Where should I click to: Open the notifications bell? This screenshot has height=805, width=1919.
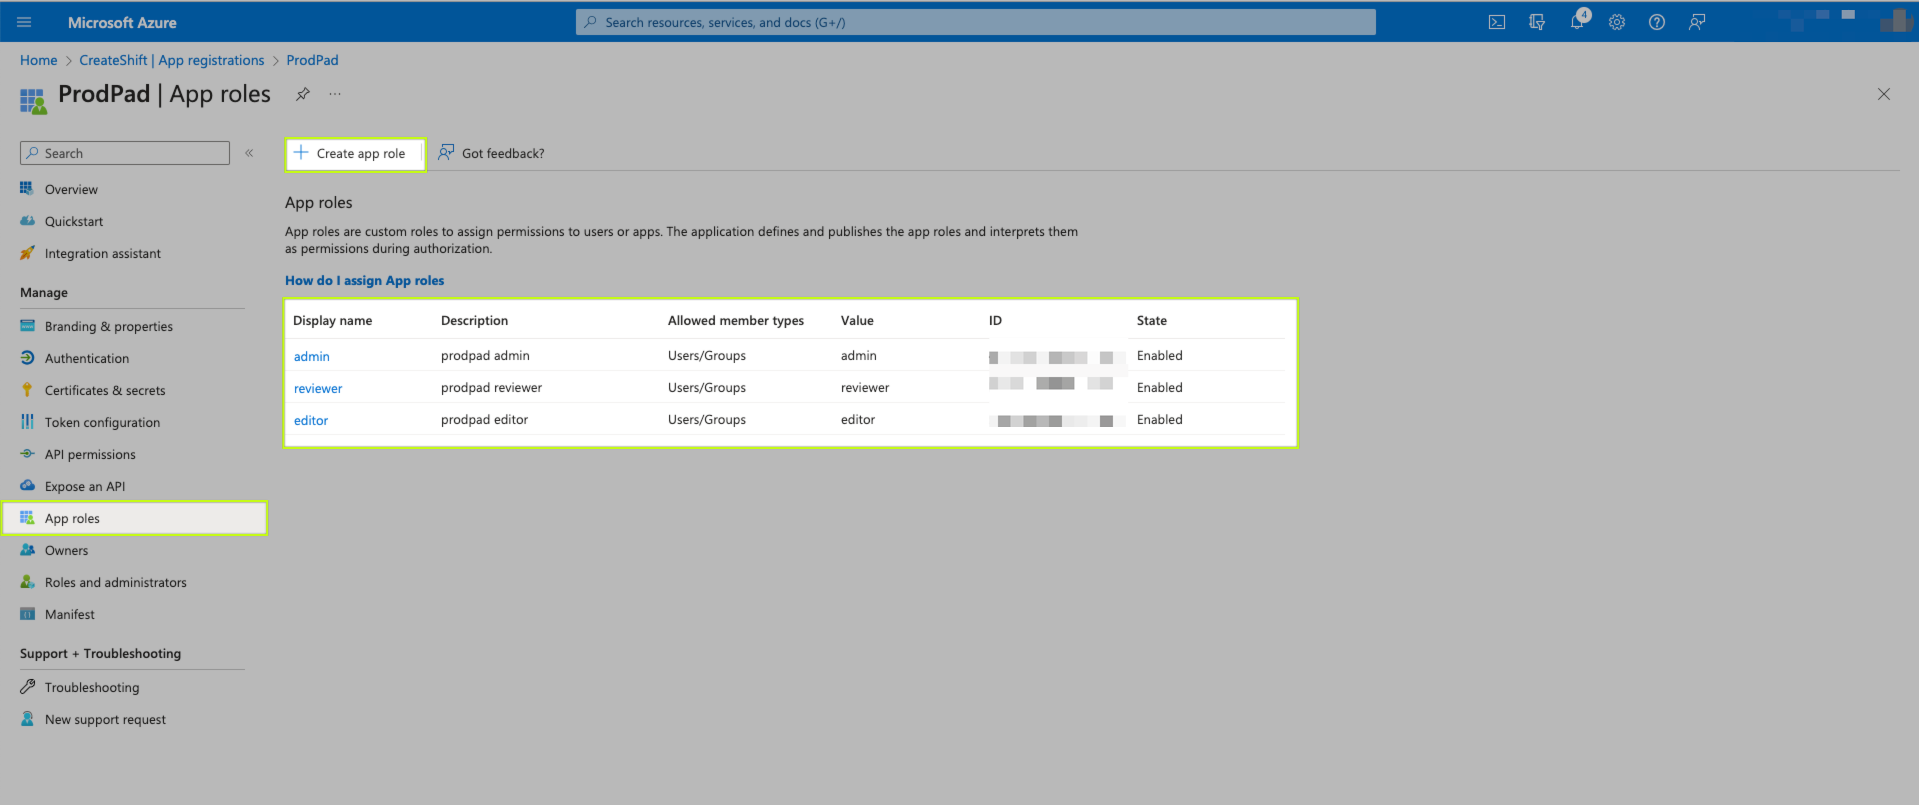(1577, 22)
